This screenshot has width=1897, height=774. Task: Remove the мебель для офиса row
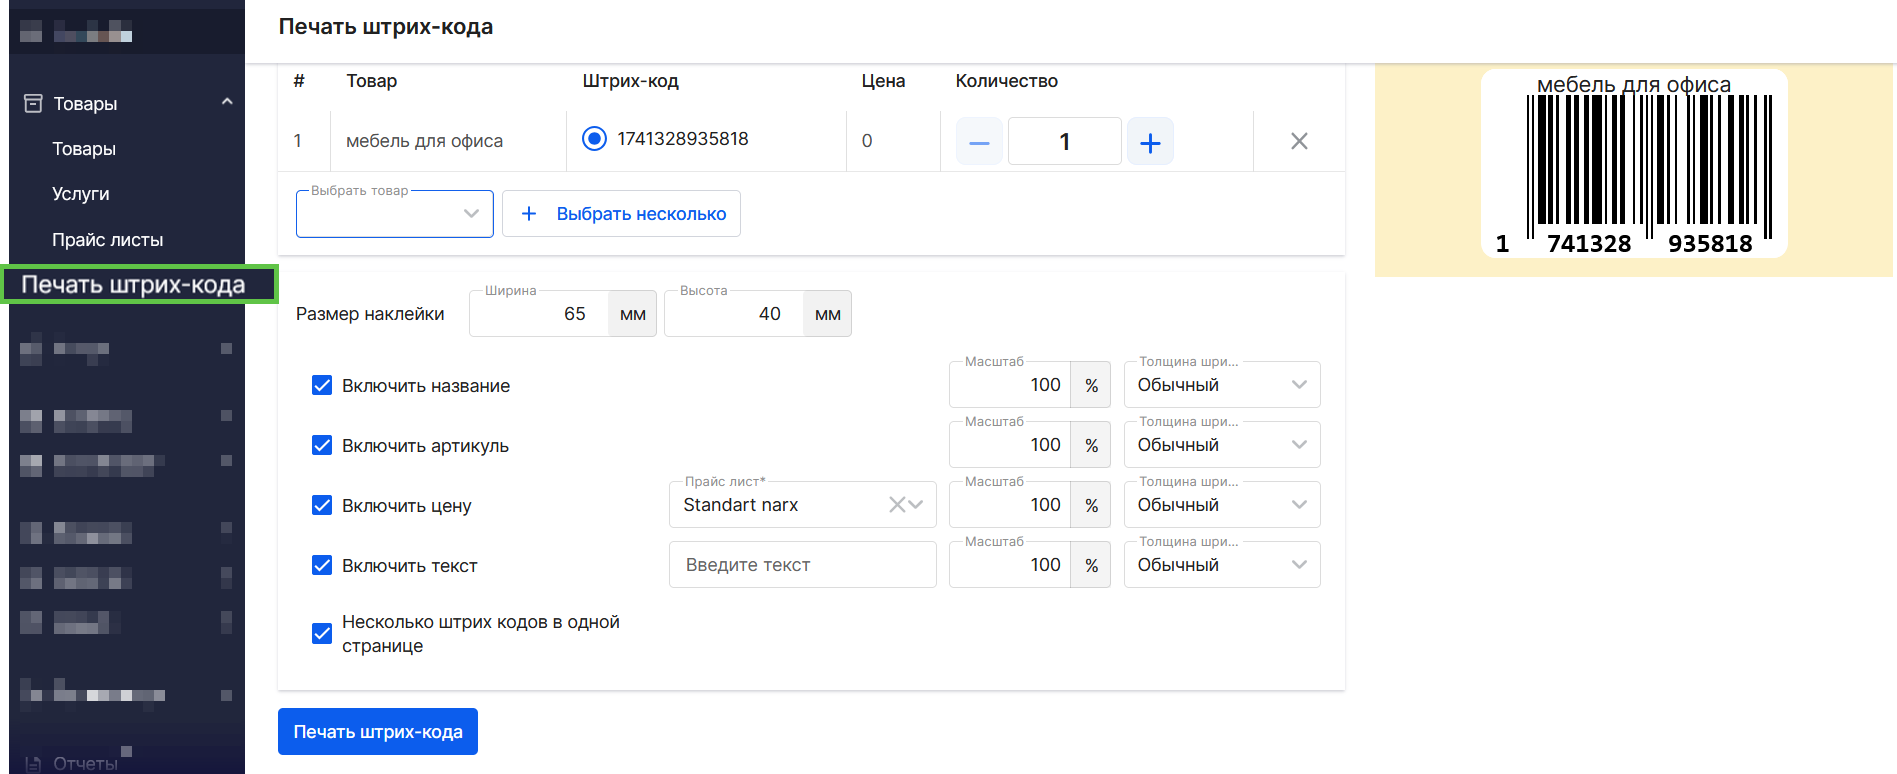(x=1299, y=141)
